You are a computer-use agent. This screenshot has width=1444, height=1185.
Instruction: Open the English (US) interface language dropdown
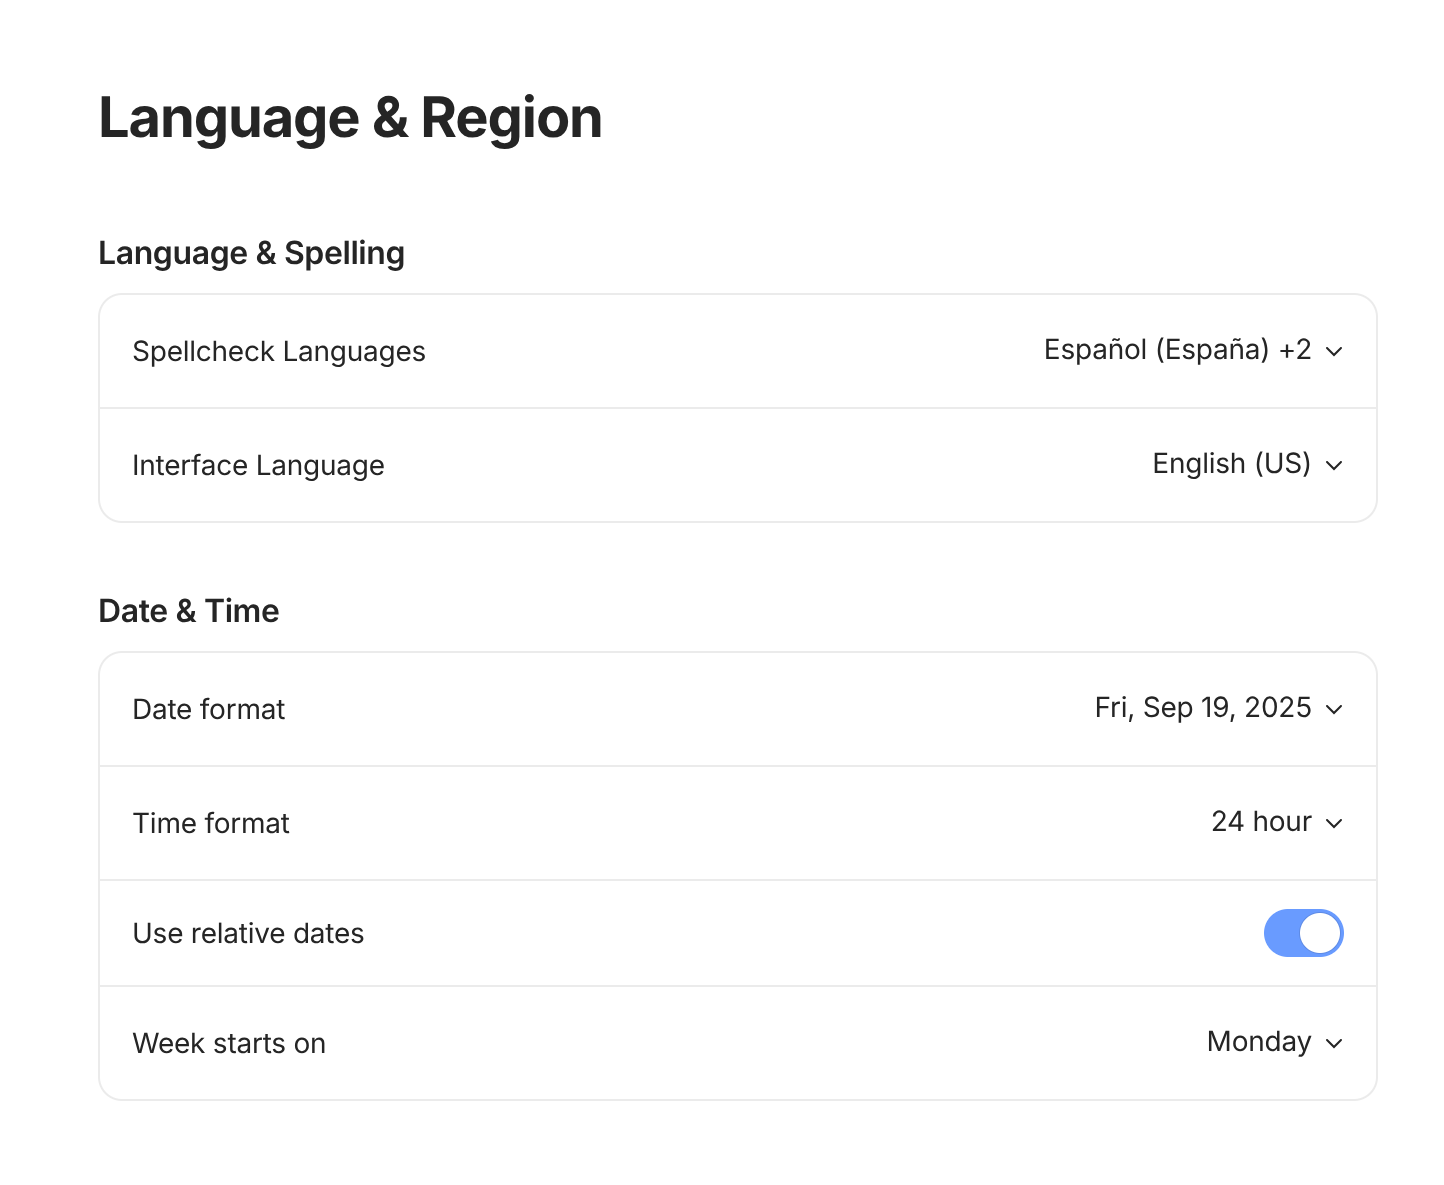pyautogui.click(x=1231, y=464)
